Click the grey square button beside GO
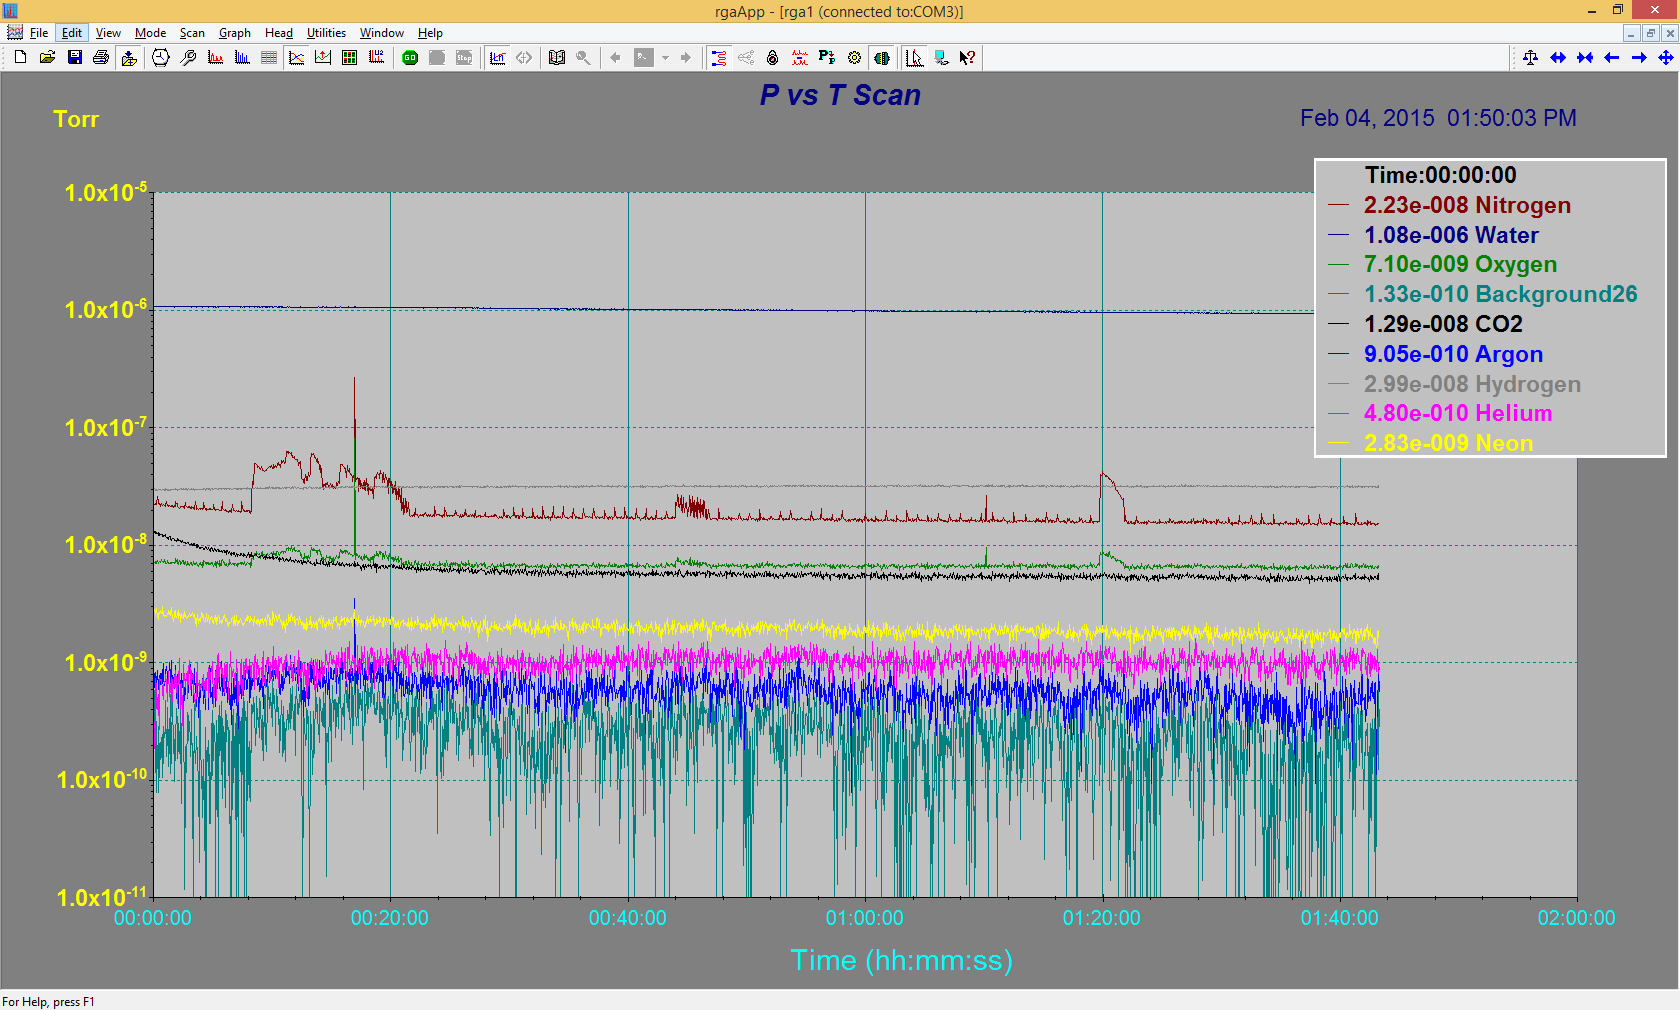The height and width of the screenshot is (1010, 1680). pyautogui.click(x=437, y=58)
